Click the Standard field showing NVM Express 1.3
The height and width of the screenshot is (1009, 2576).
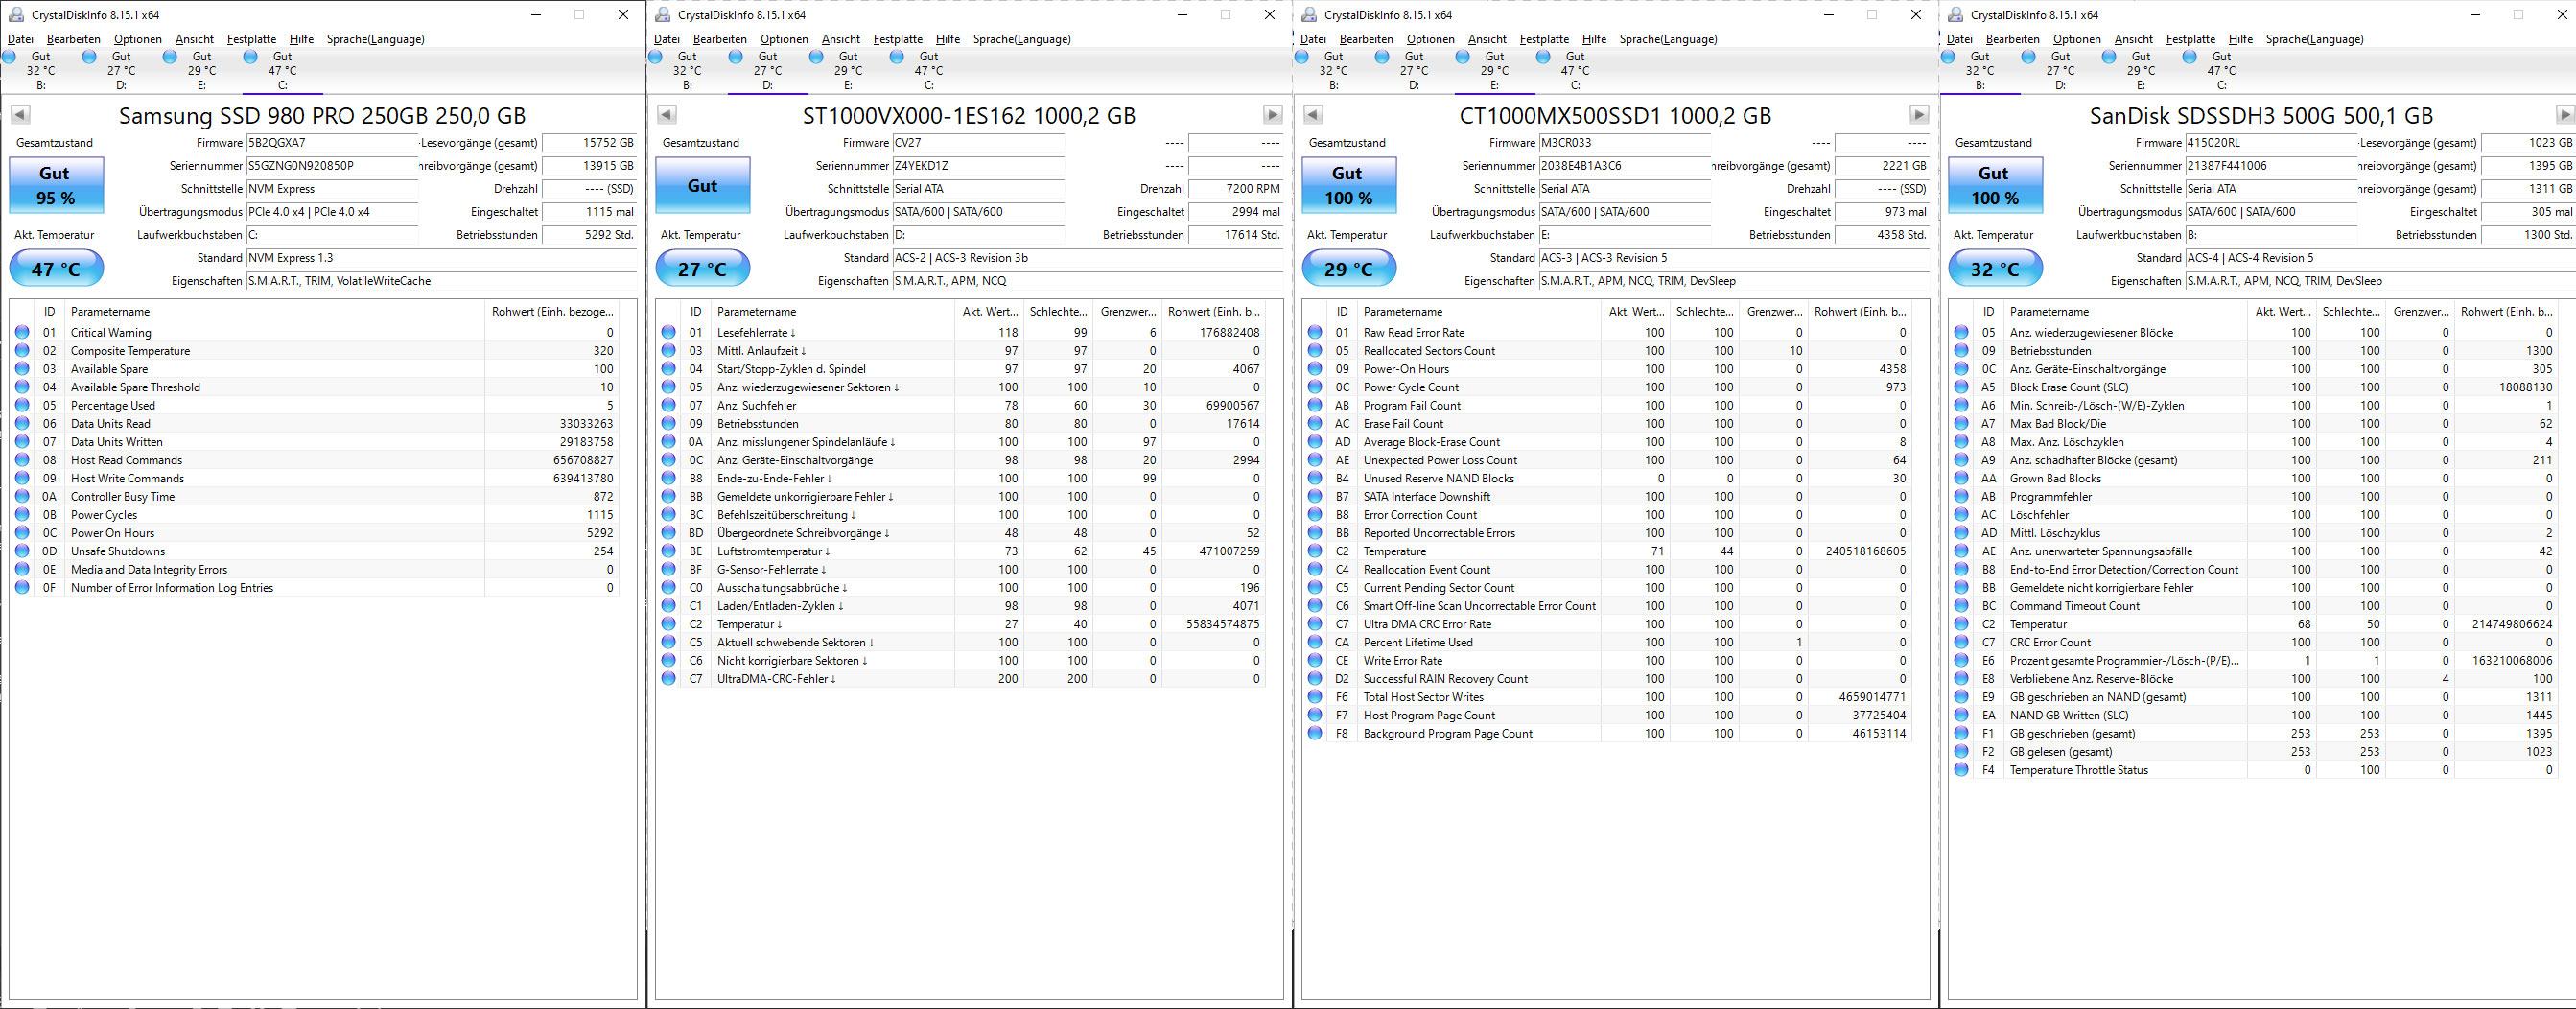click(441, 258)
